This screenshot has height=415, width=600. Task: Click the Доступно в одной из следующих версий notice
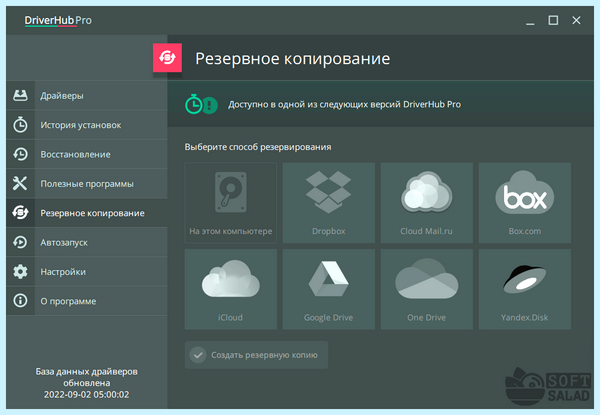(x=344, y=104)
